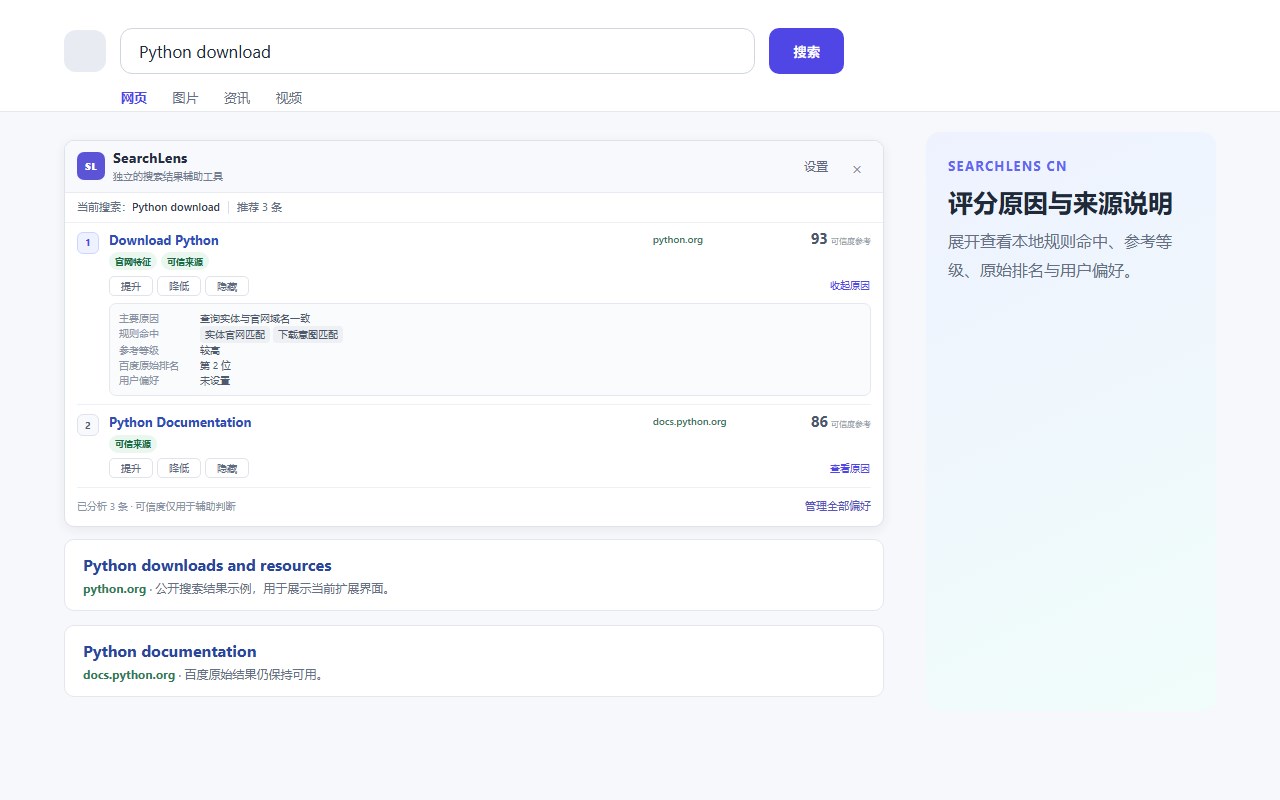Focus the Python download search input

point(437,51)
